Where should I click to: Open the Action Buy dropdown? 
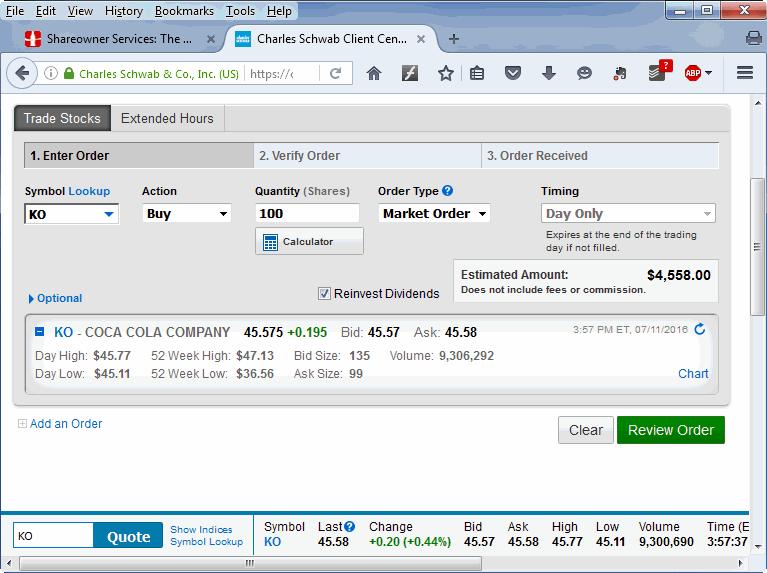pos(186,214)
